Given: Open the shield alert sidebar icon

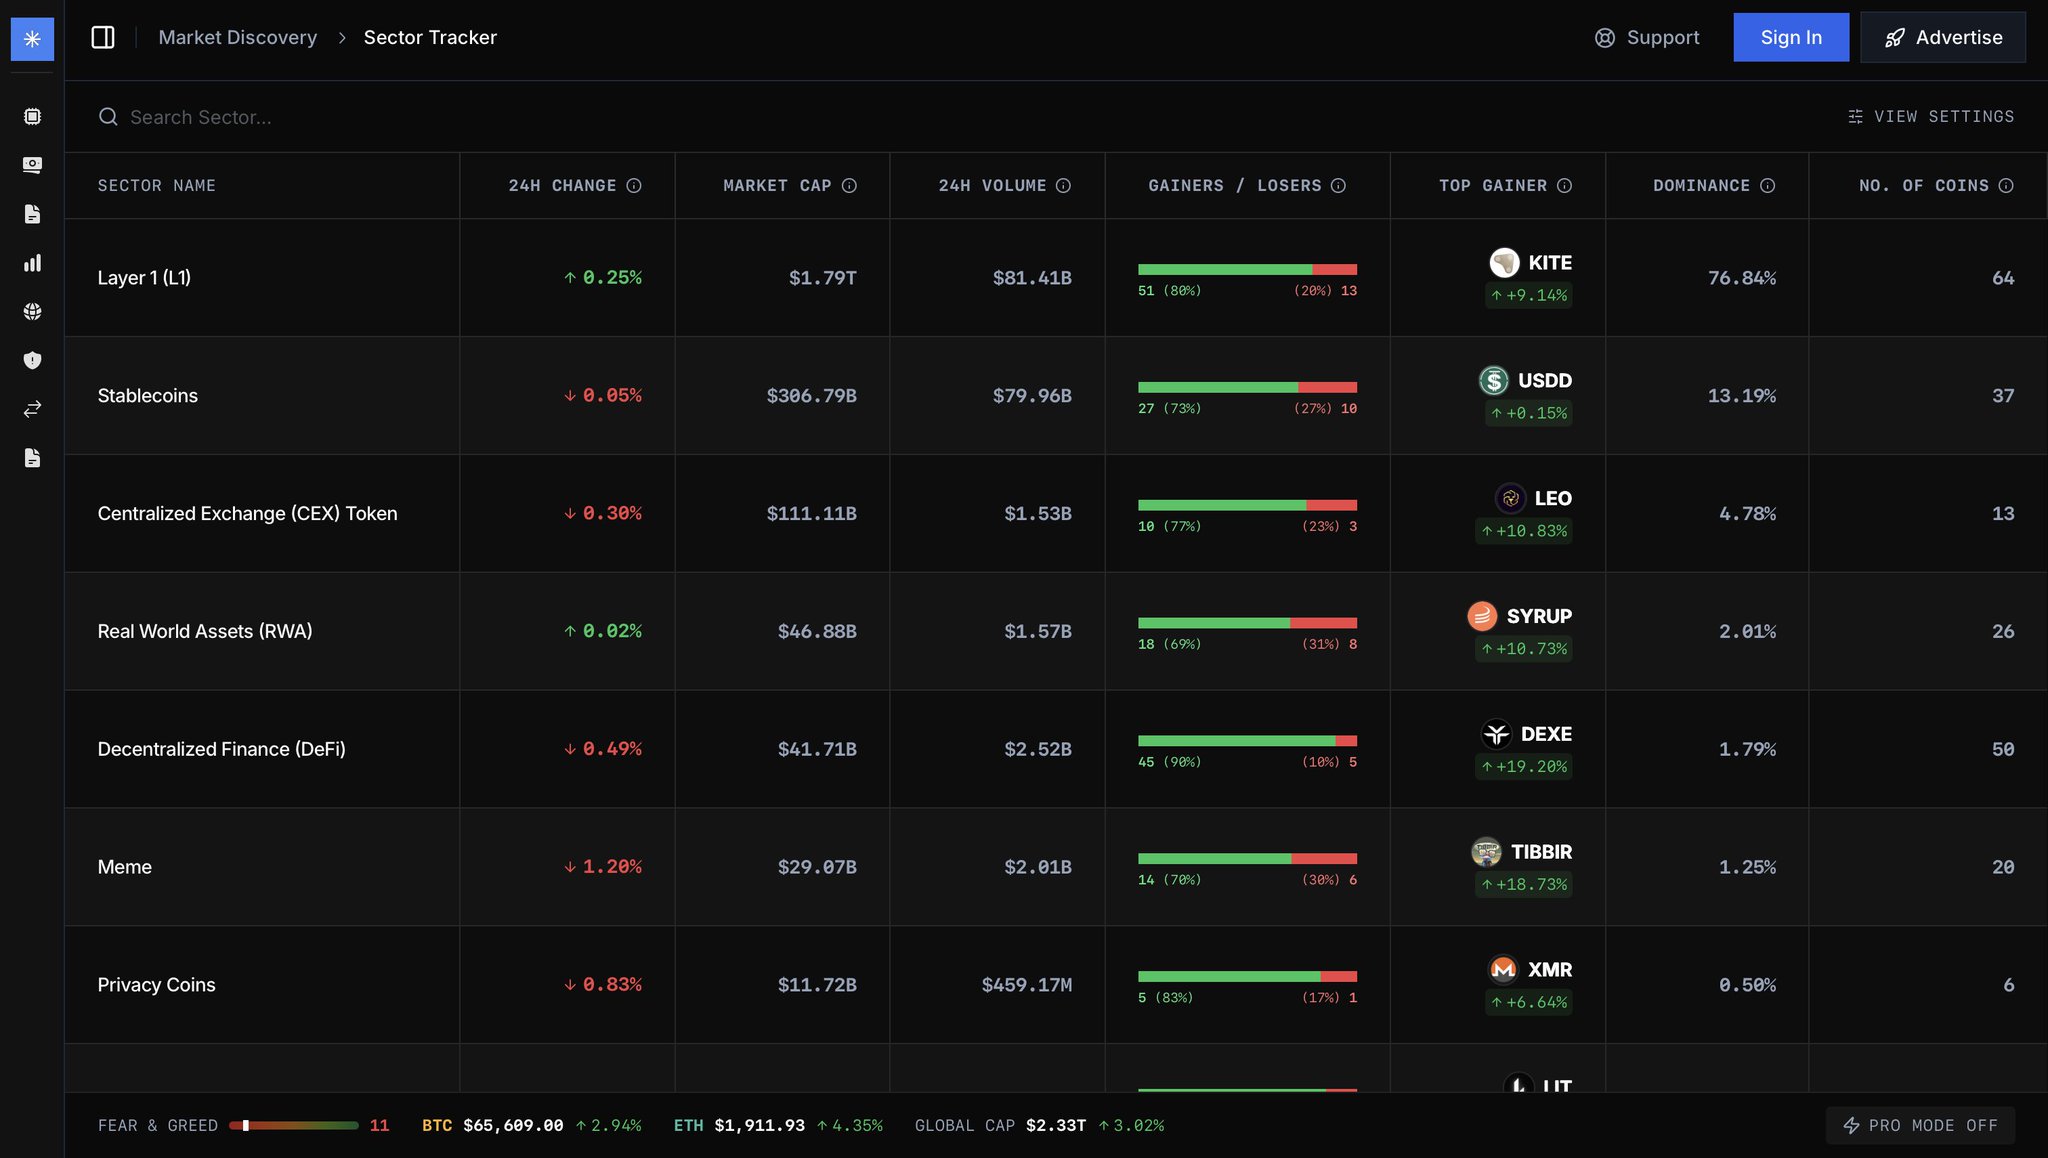Looking at the screenshot, I should click(x=32, y=360).
